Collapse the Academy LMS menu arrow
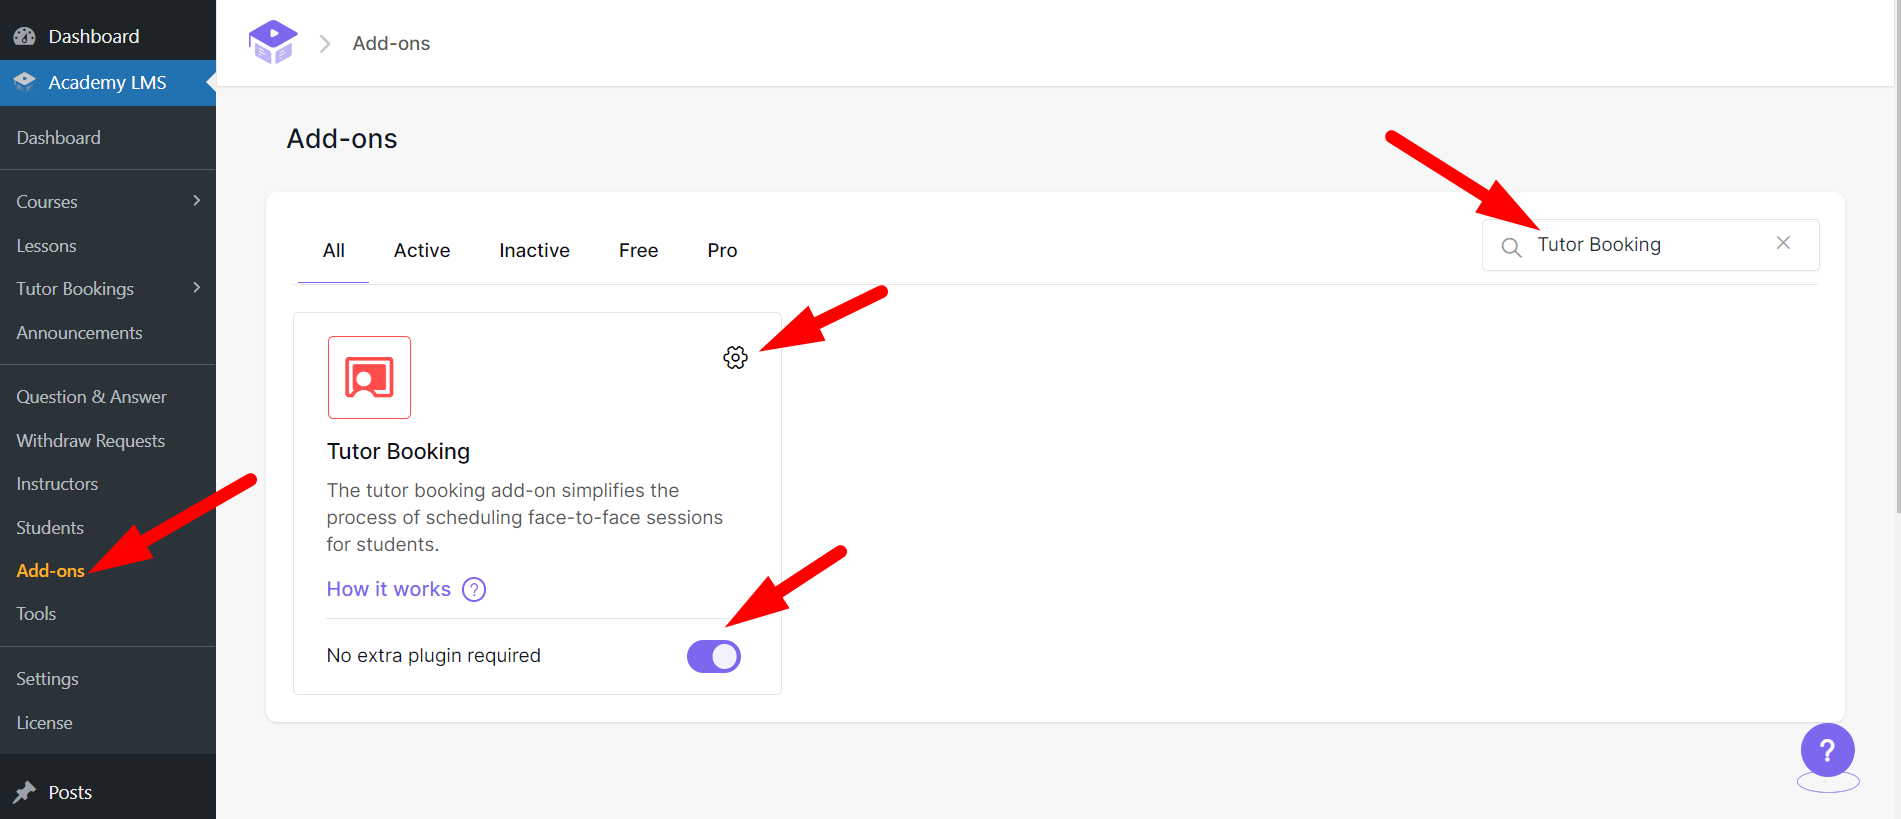 (x=212, y=82)
